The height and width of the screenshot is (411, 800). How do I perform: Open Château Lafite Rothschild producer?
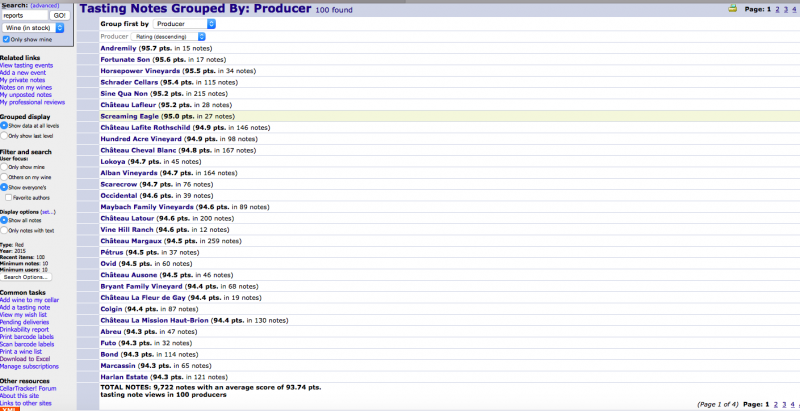tap(145, 127)
